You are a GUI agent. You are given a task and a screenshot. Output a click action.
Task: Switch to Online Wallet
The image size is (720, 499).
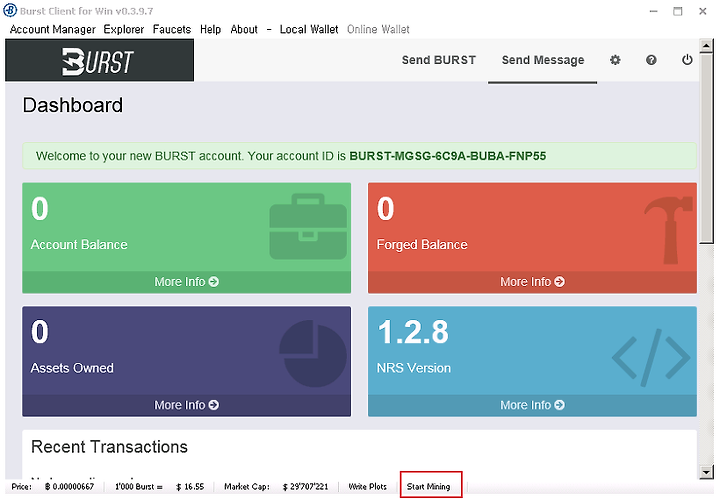click(x=378, y=29)
